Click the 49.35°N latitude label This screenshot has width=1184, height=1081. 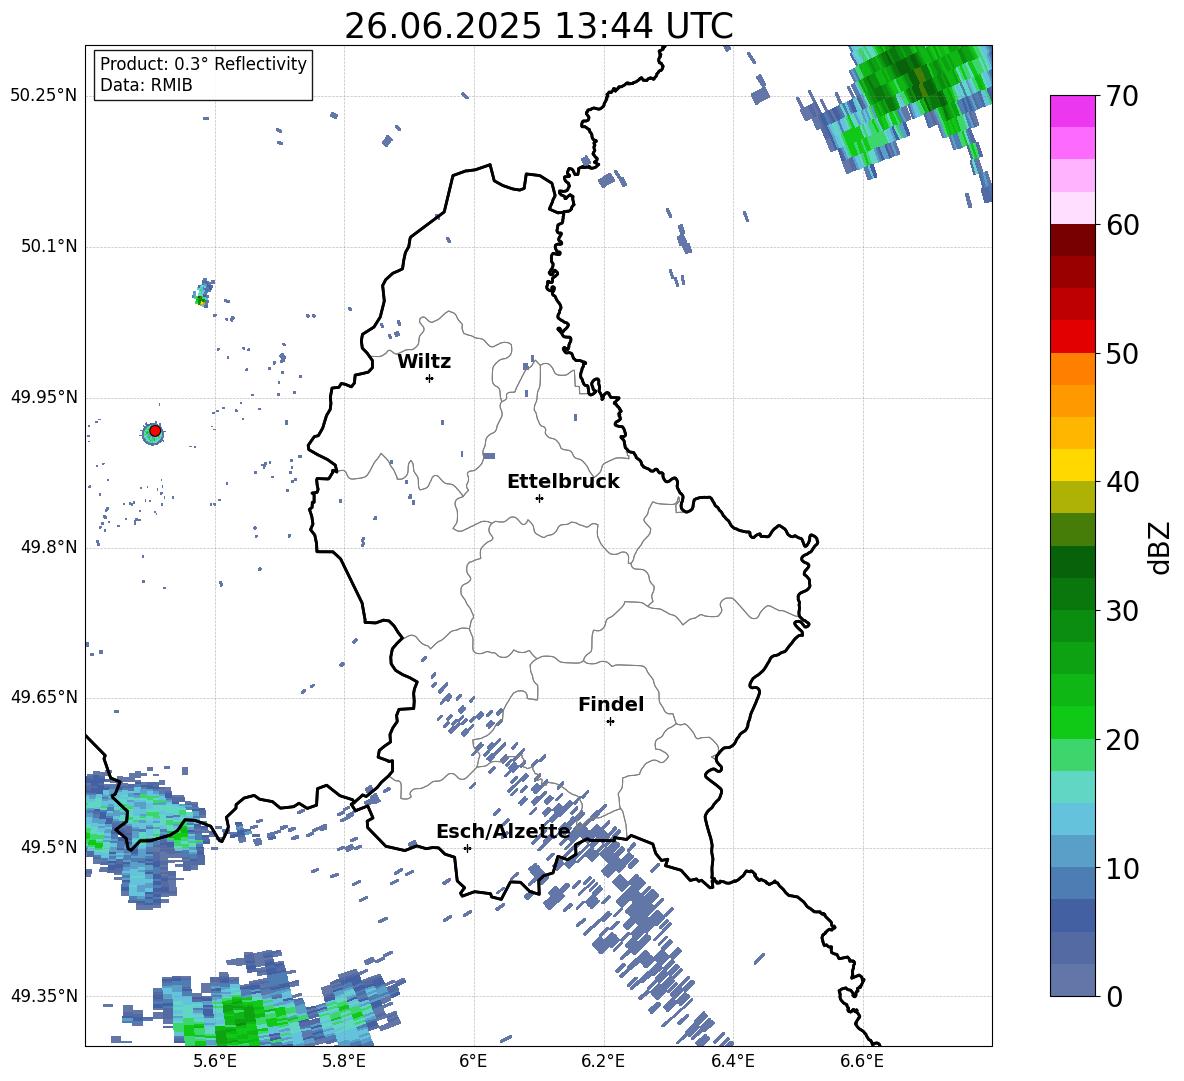(44, 996)
